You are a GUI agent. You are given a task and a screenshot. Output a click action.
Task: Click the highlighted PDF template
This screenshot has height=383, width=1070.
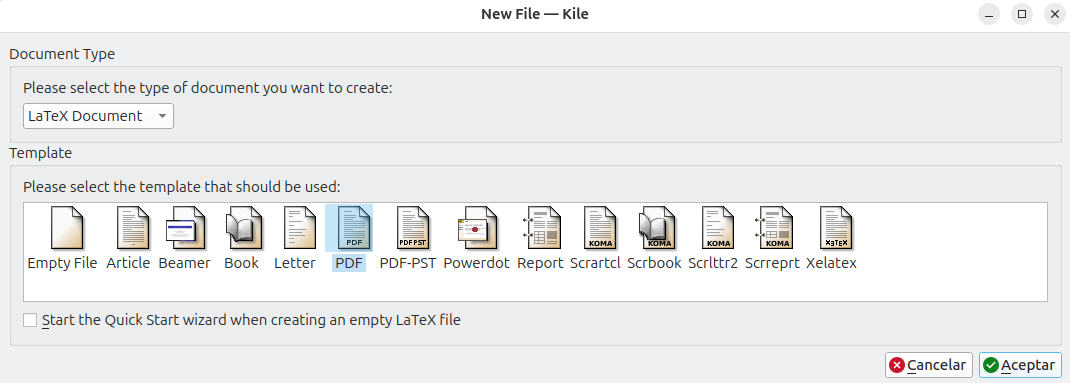(349, 229)
